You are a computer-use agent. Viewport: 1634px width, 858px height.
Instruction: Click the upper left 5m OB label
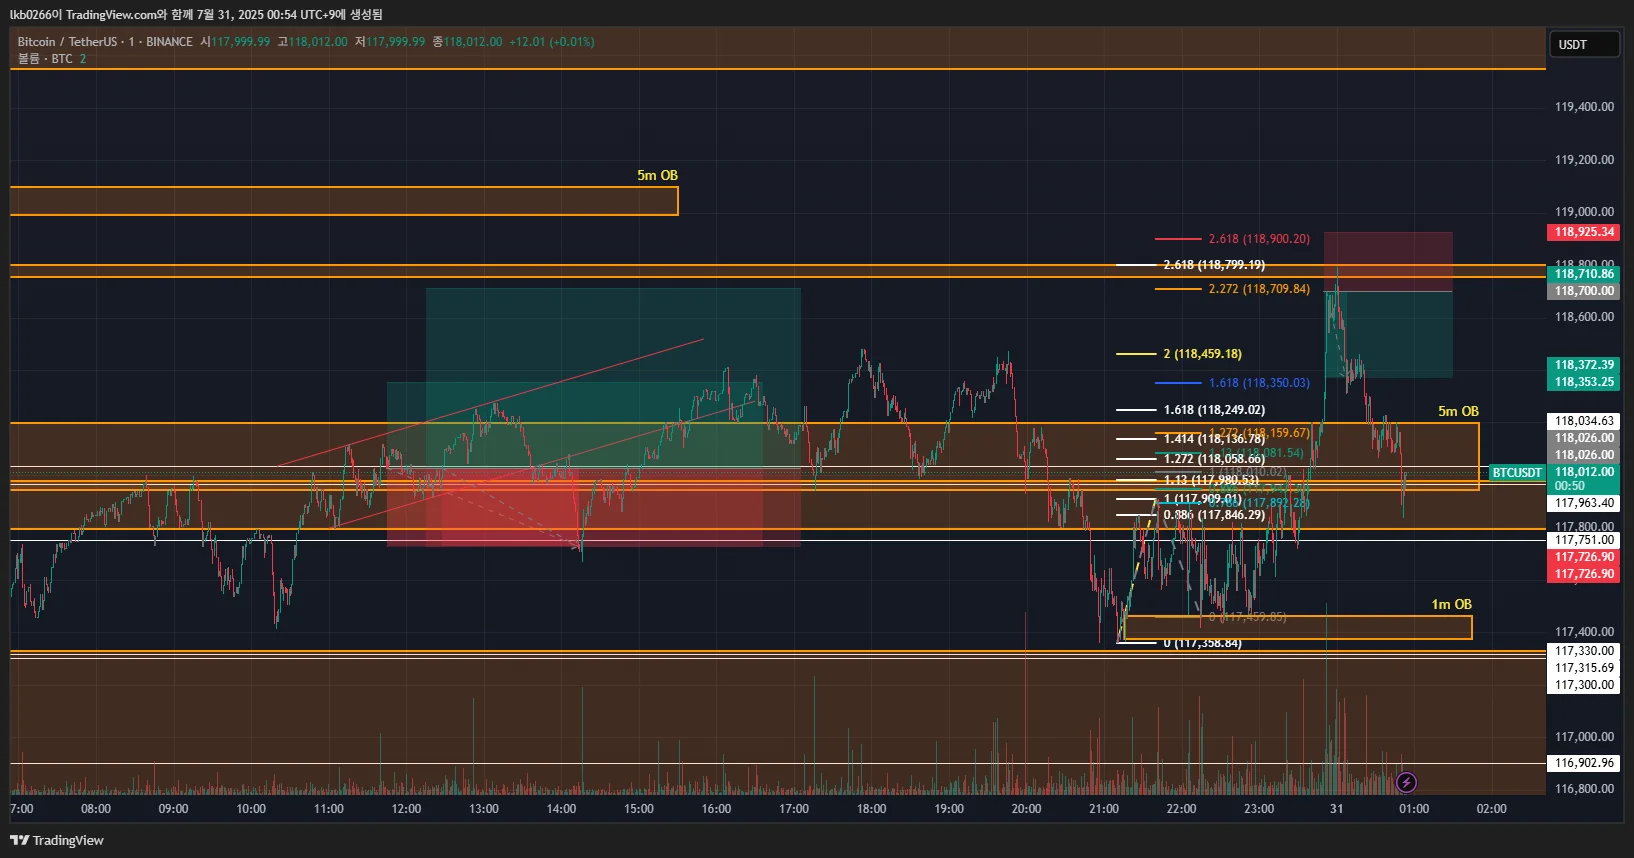657,175
